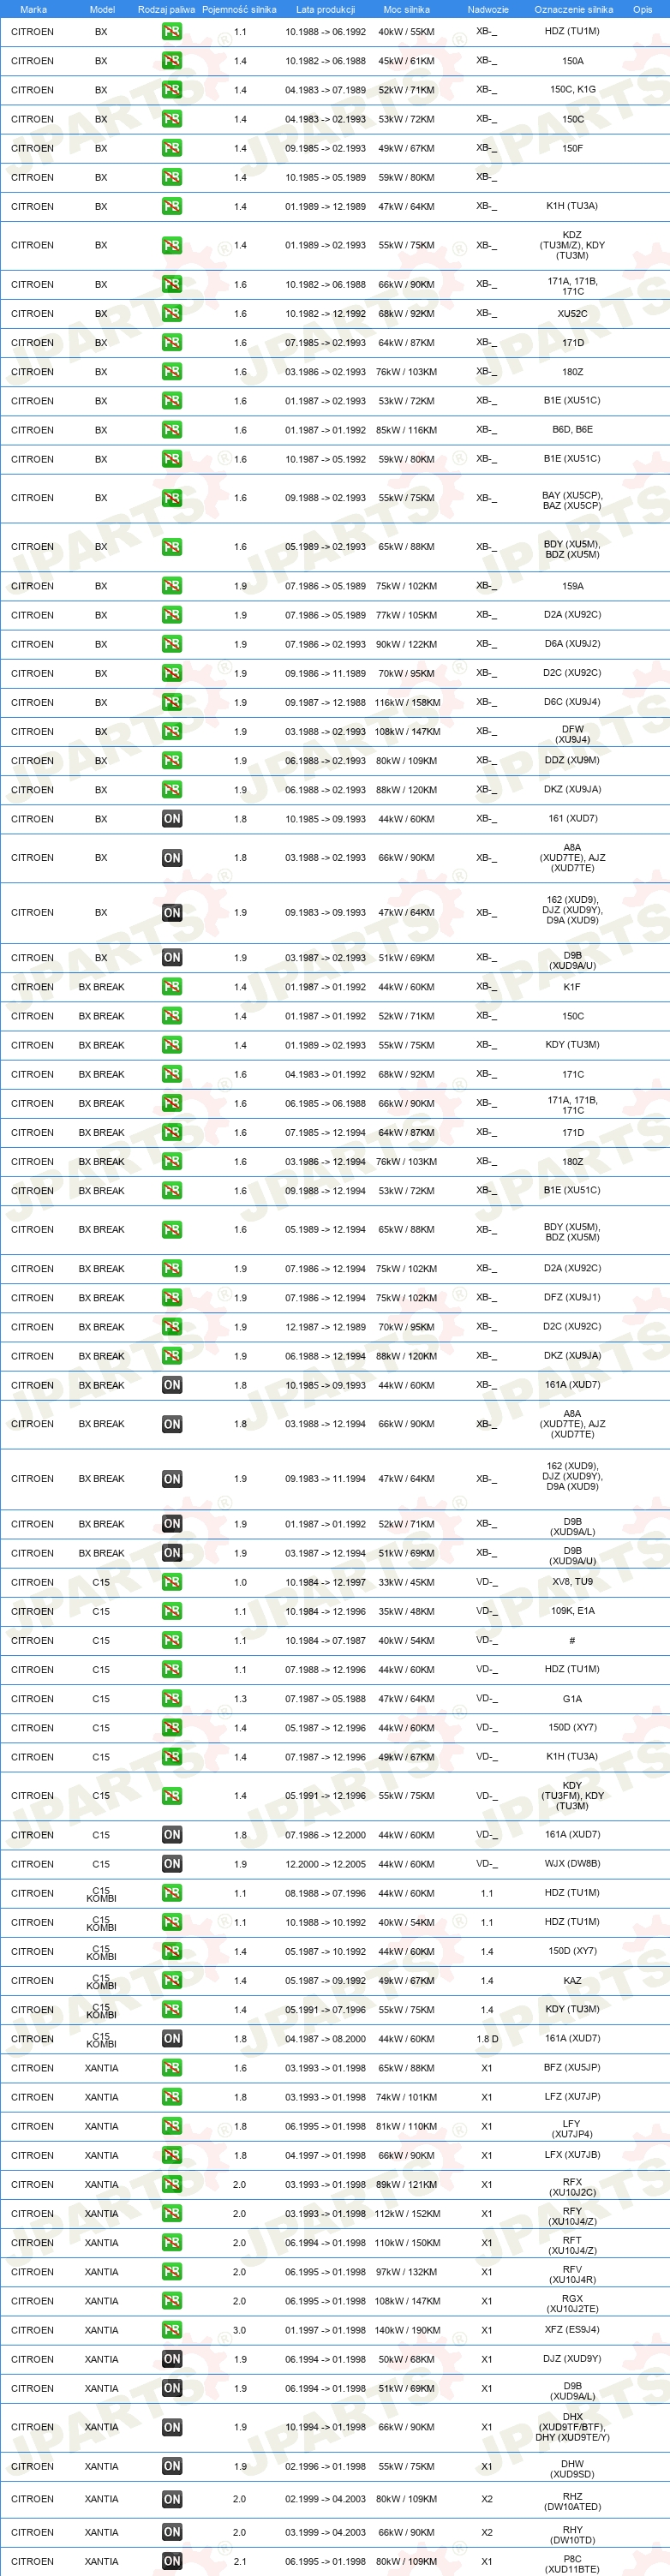Image resolution: width=670 pixels, height=2576 pixels.
Task: Click petrol pump icon in BX HDZ (TU1M) 1.1 row
Action: (x=172, y=32)
